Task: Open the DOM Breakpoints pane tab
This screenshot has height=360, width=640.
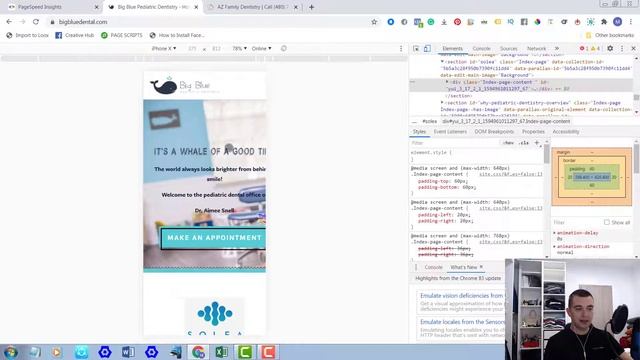Action: (x=494, y=131)
